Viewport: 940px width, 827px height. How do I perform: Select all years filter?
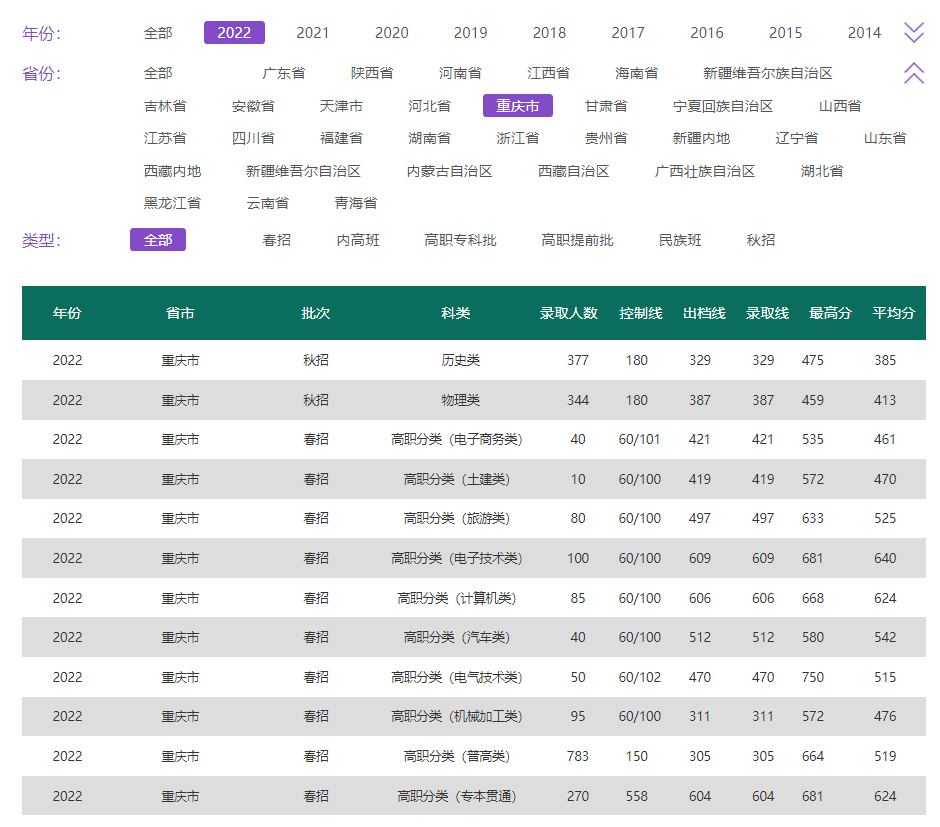(x=158, y=33)
